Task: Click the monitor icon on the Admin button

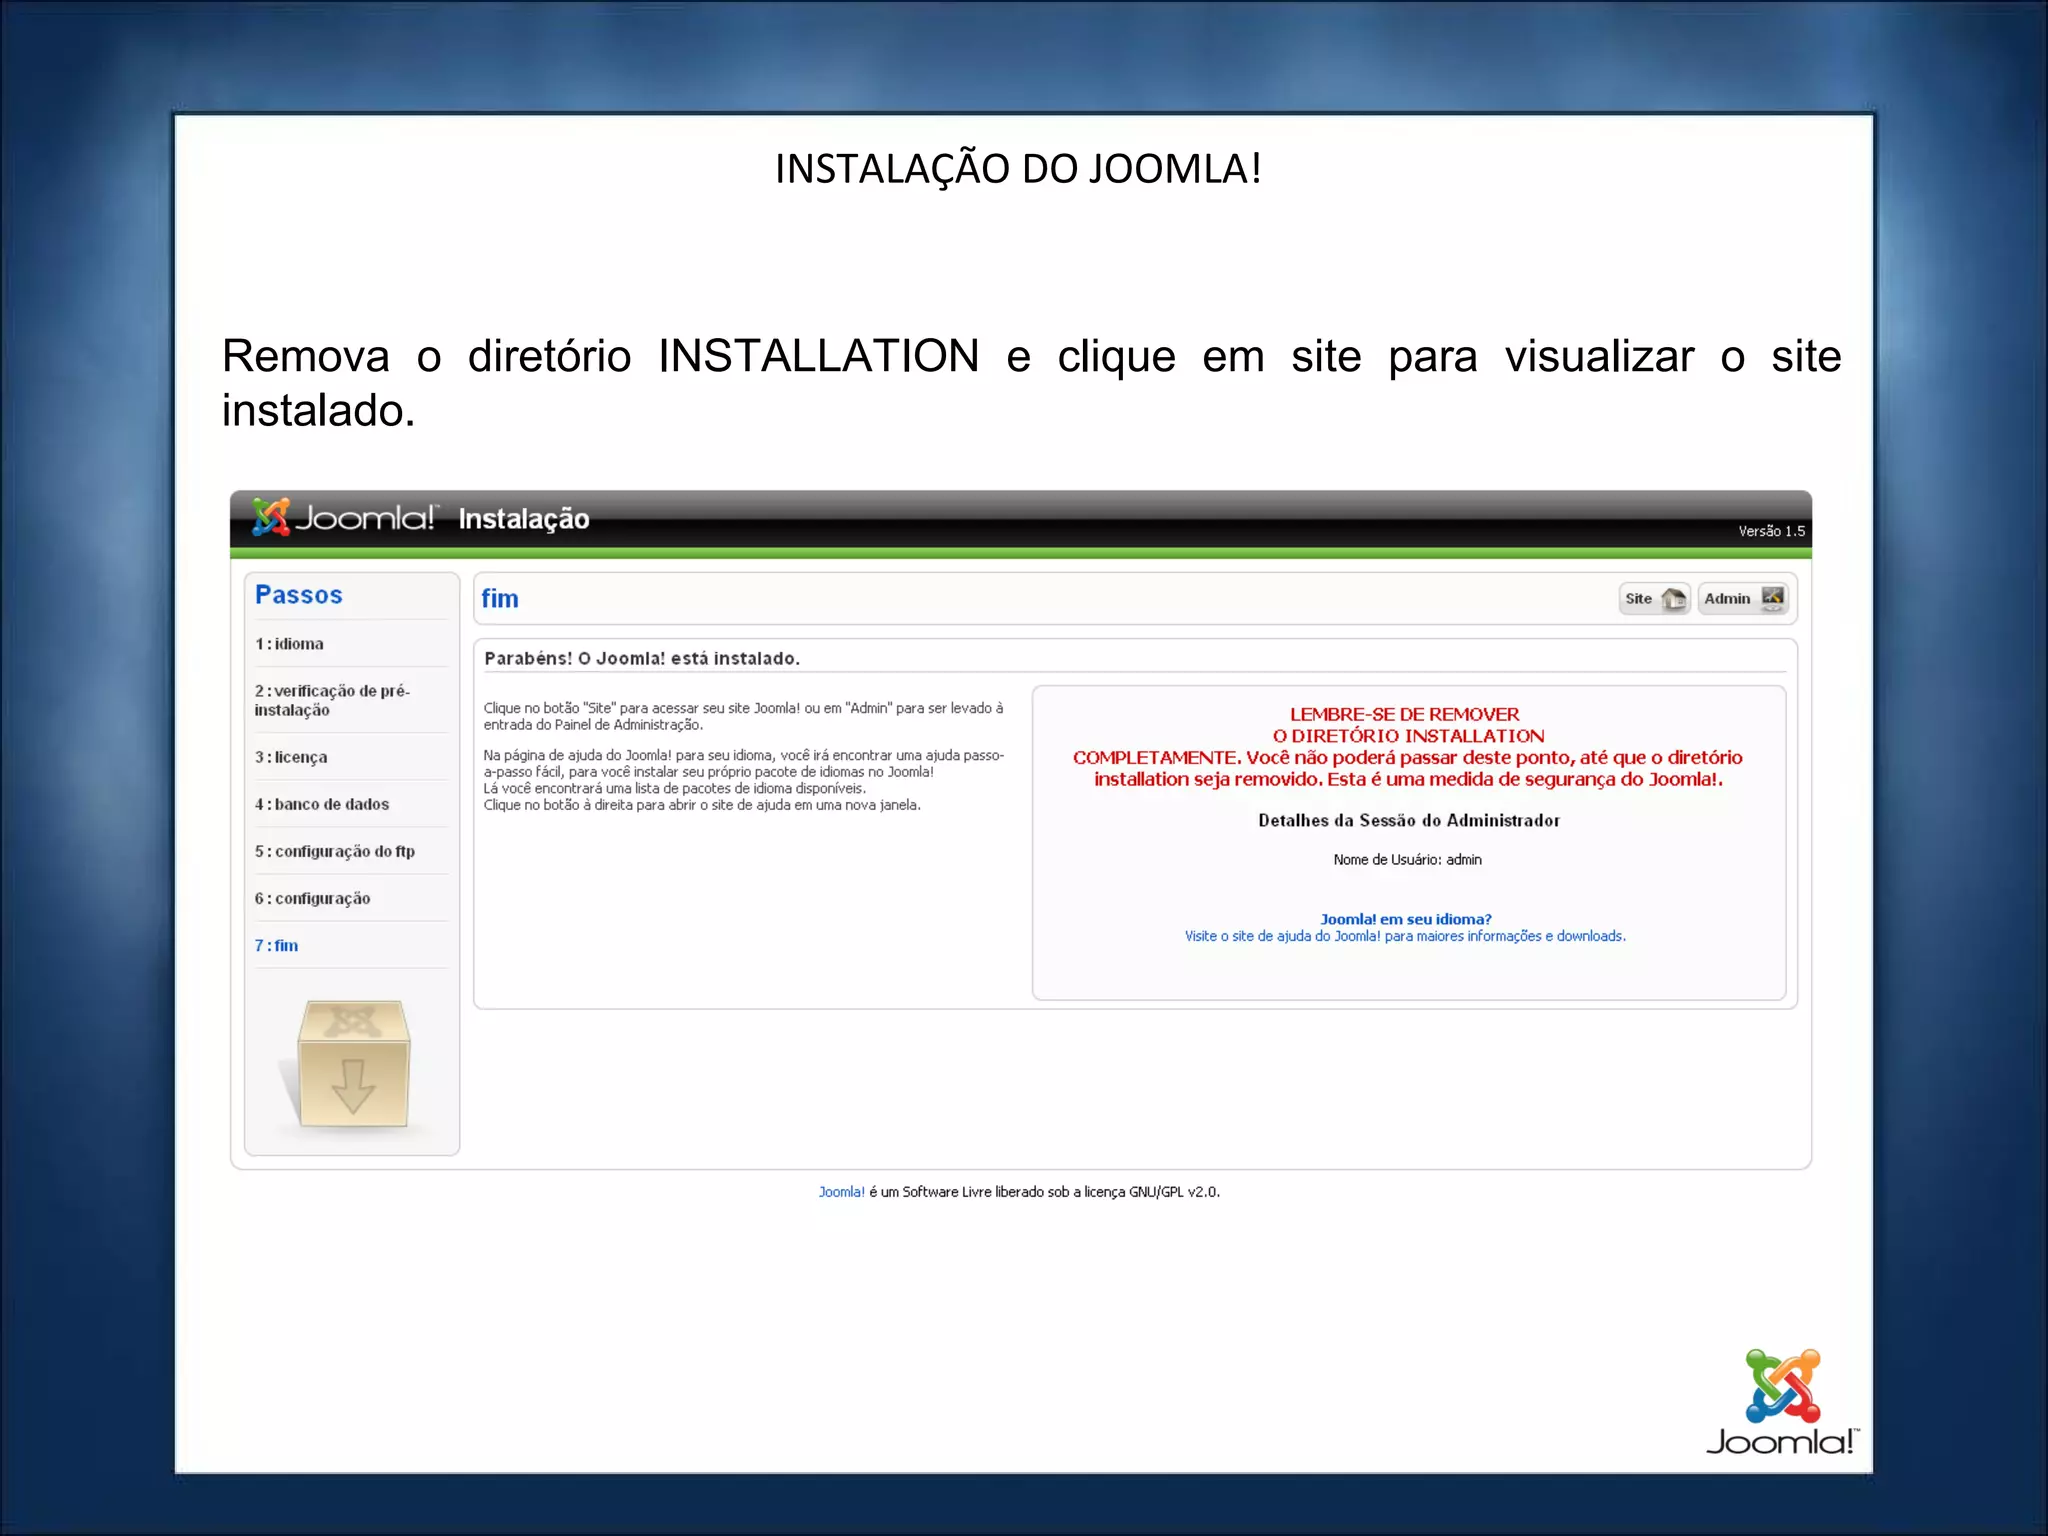Action: coord(1772,598)
